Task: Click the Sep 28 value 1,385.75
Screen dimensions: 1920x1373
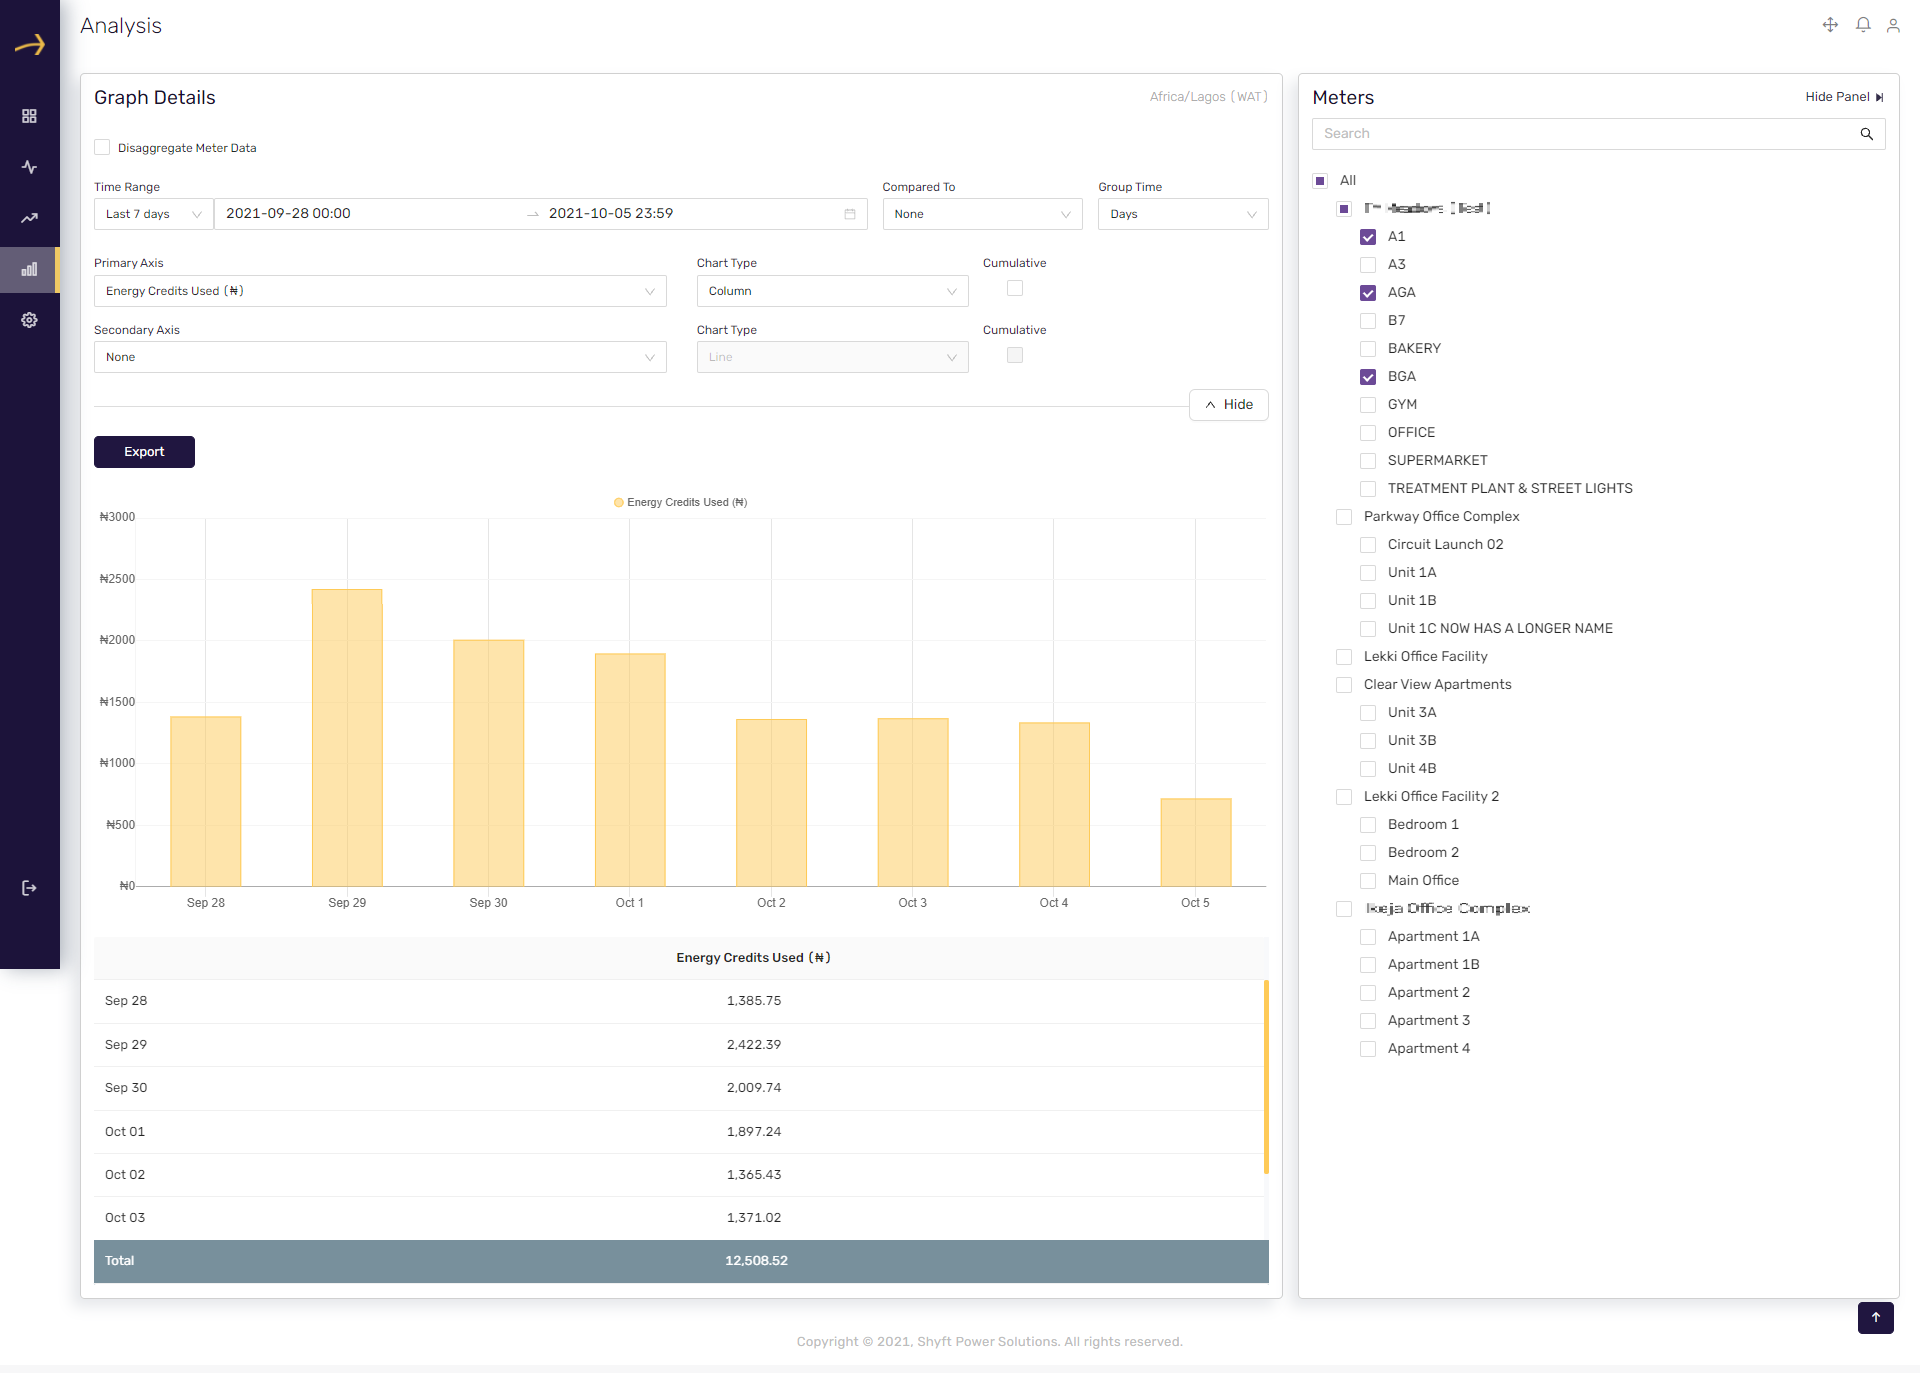Action: (754, 1001)
